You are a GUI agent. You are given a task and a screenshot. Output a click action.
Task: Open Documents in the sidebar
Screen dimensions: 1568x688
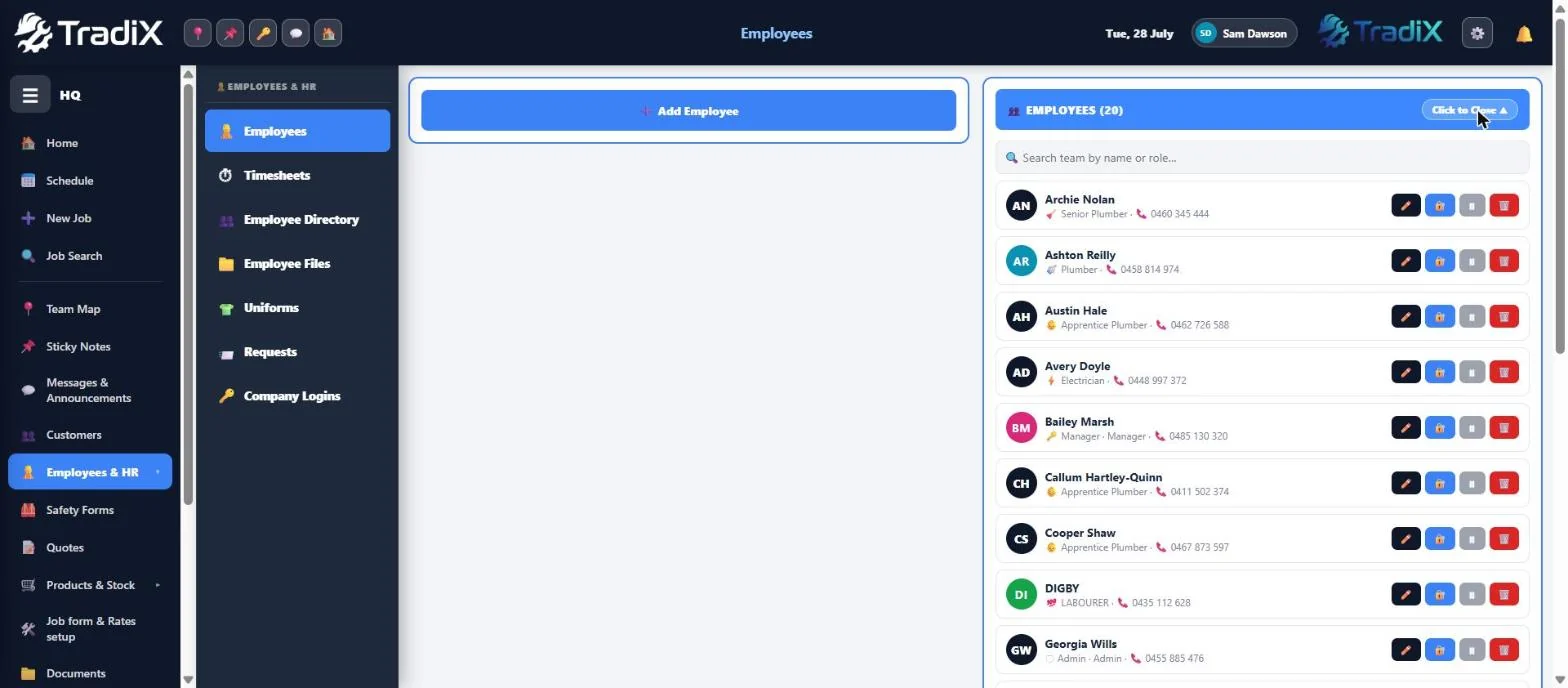coord(90,673)
